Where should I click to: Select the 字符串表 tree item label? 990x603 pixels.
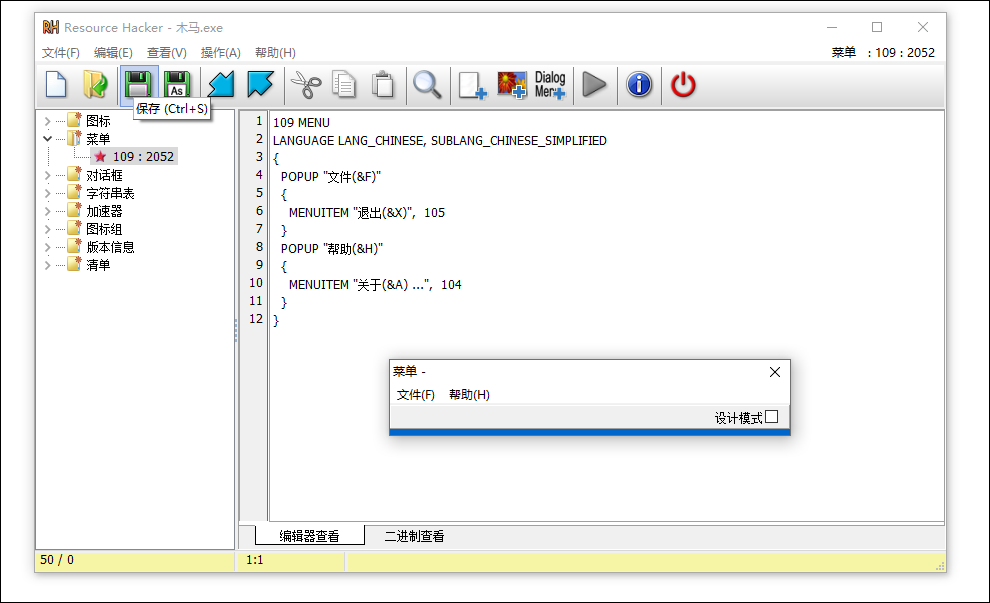pyautogui.click(x=110, y=193)
